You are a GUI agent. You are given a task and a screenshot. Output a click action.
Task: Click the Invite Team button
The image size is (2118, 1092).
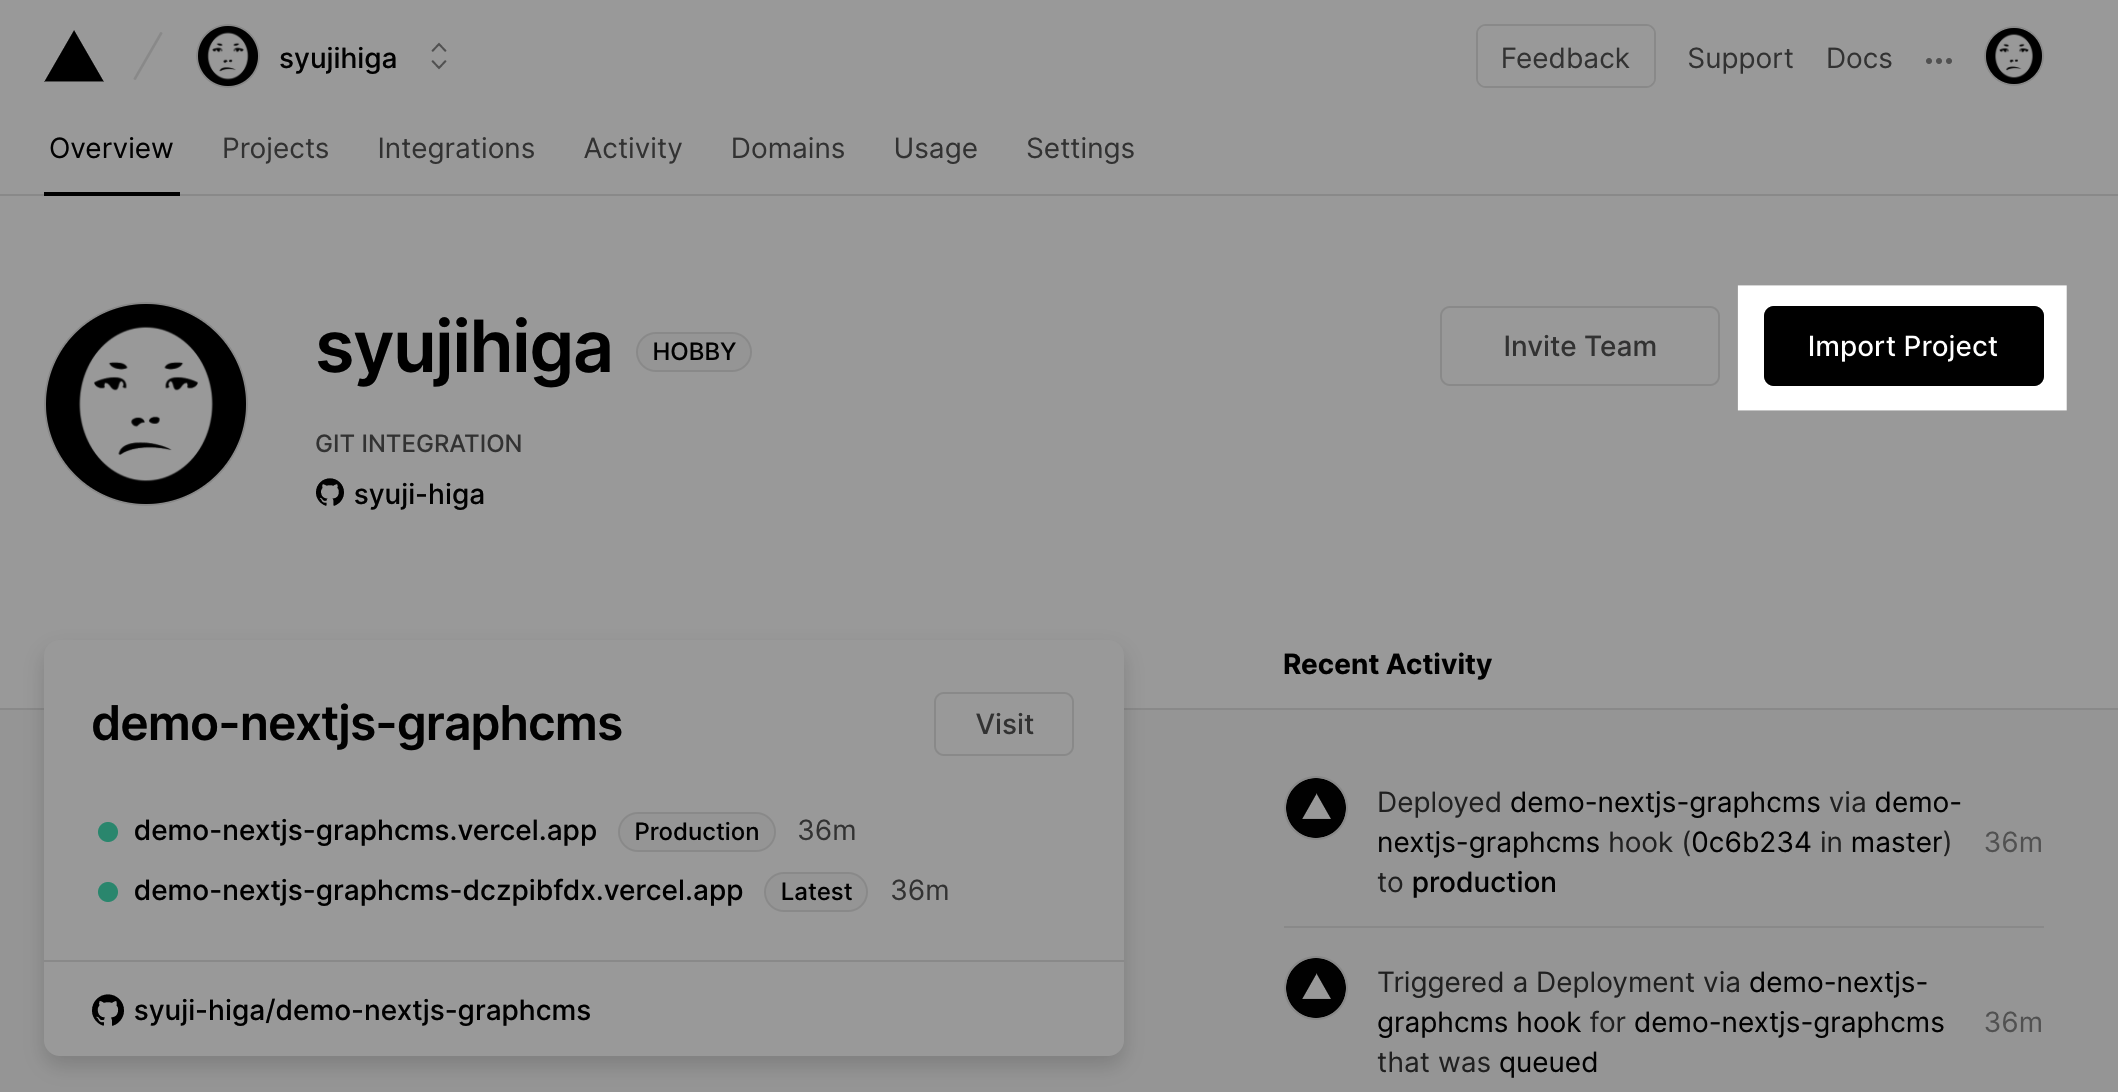point(1579,346)
